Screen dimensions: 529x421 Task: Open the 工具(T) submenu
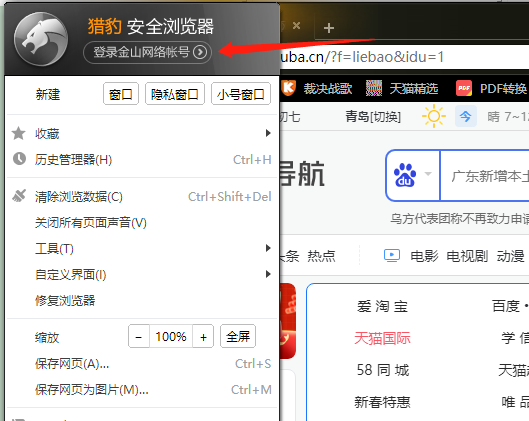tap(142, 249)
